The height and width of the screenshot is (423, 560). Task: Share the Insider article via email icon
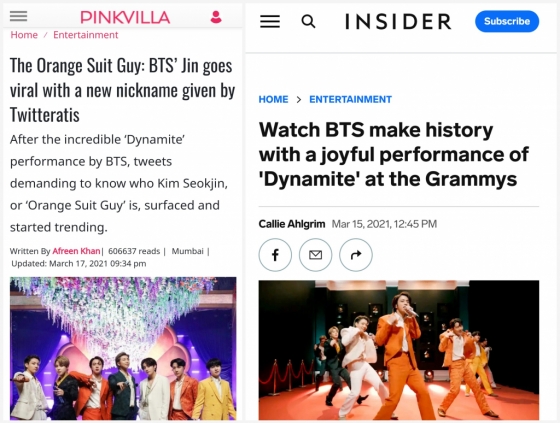pyautogui.click(x=315, y=255)
